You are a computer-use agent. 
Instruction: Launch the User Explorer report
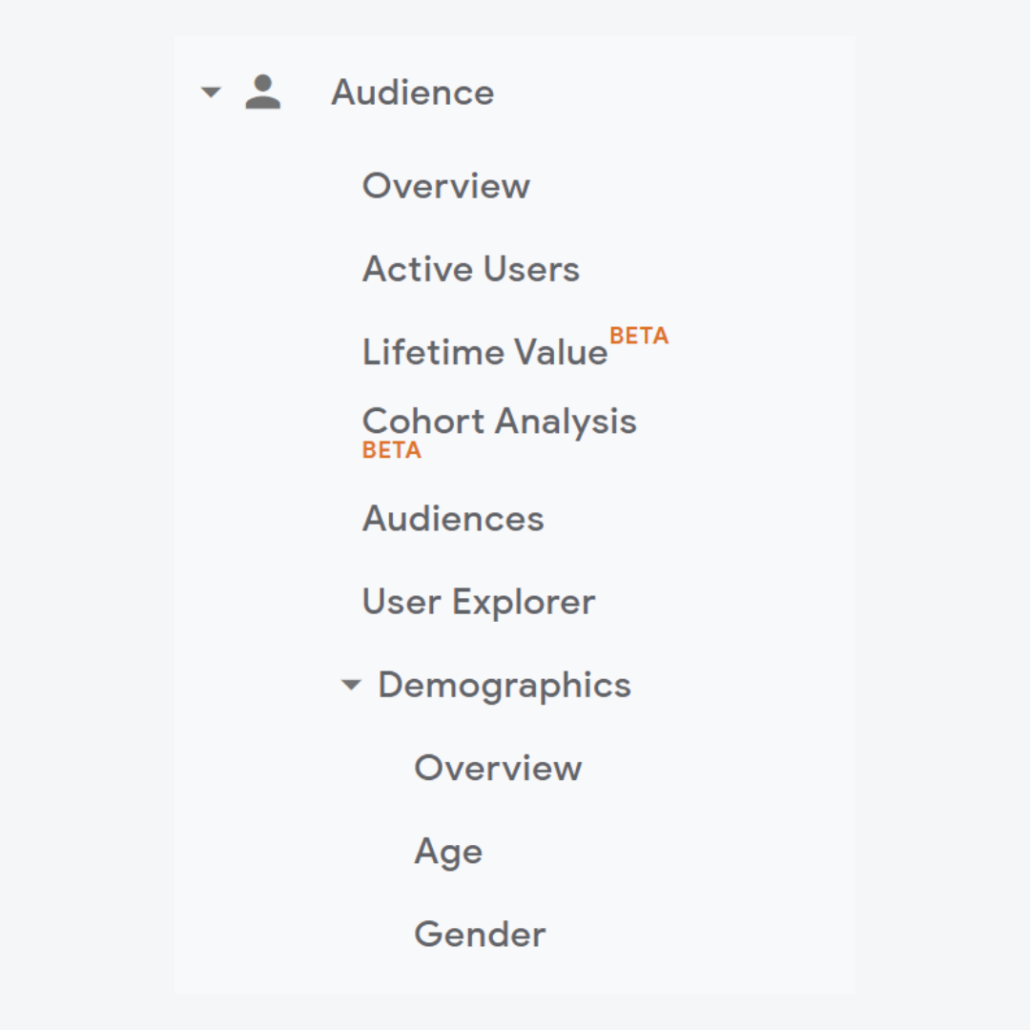pos(478,601)
